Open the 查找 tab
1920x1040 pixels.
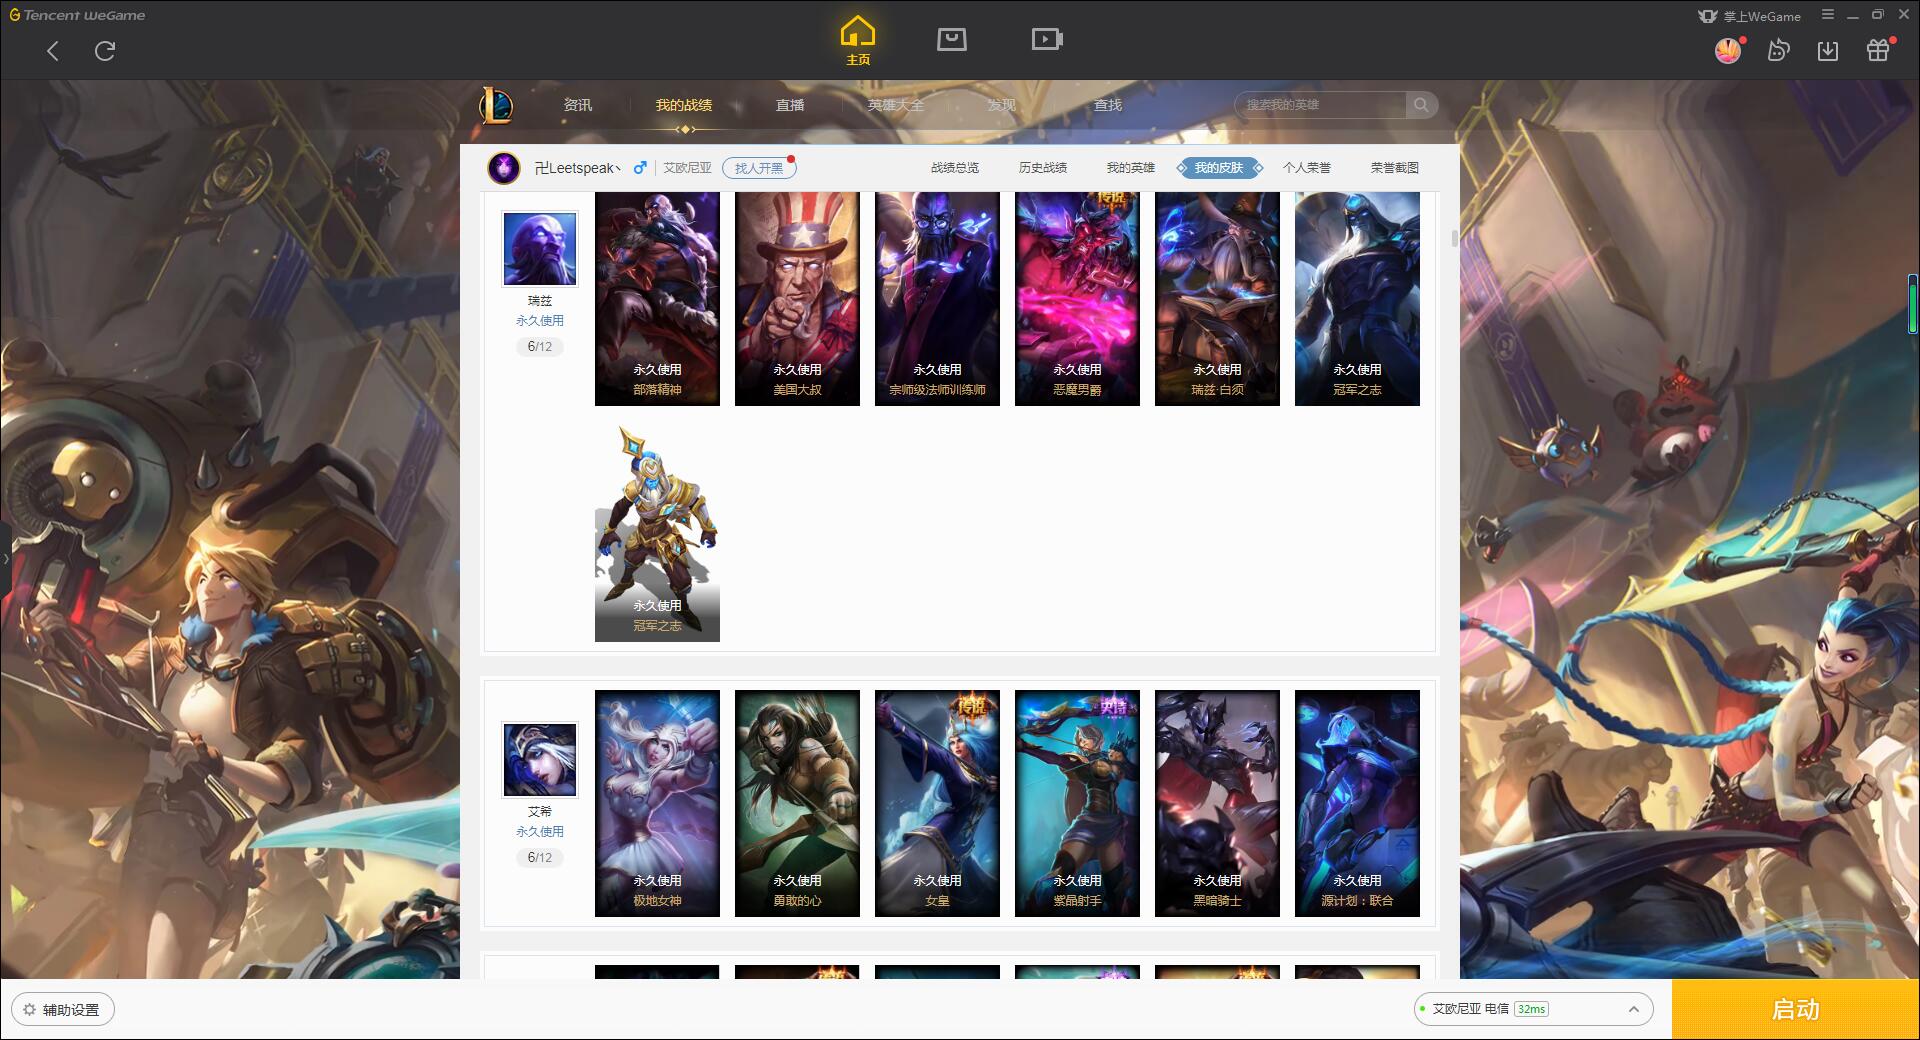[x=1108, y=105]
